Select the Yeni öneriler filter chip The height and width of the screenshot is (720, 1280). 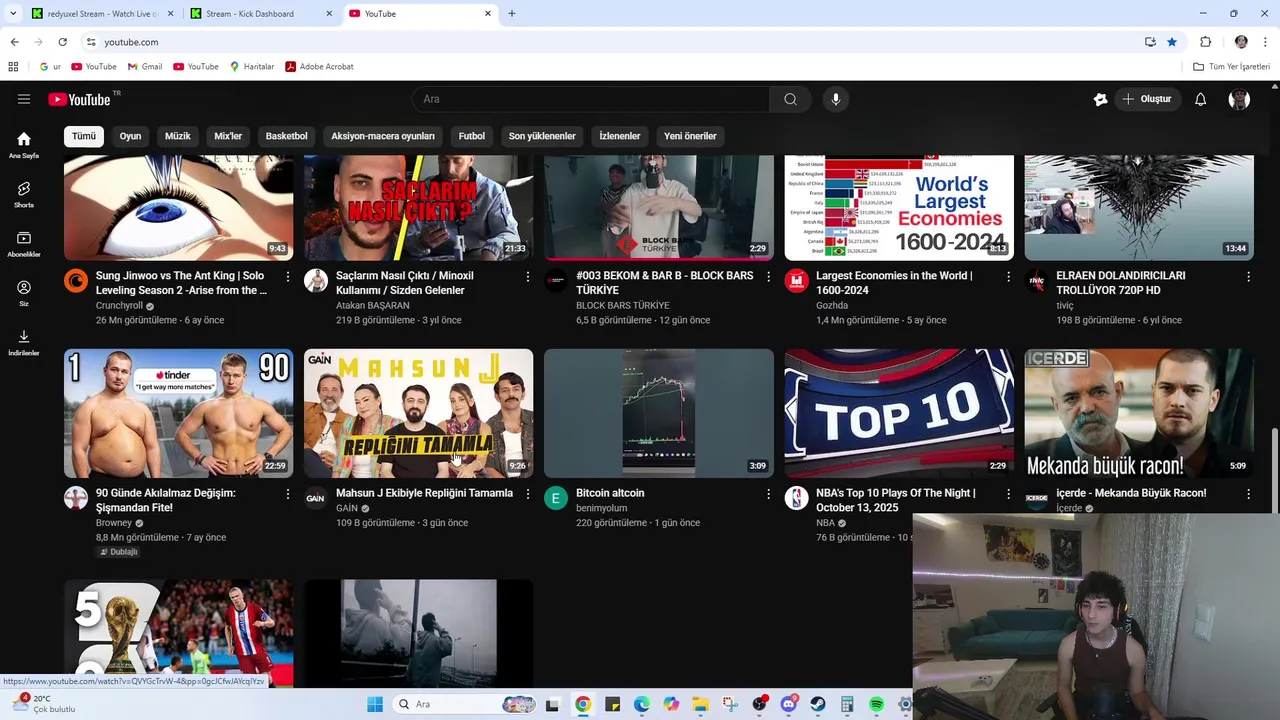coord(690,136)
